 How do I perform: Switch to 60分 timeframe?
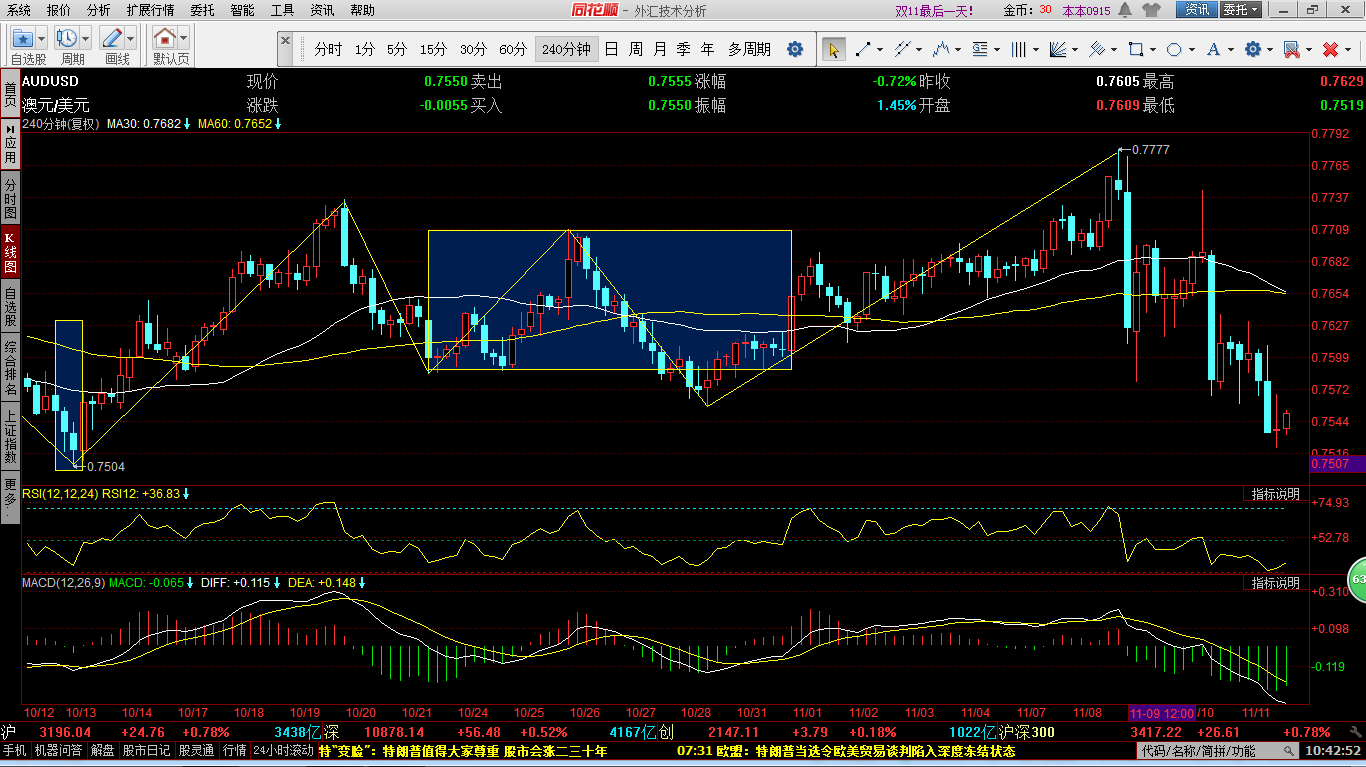(x=513, y=49)
